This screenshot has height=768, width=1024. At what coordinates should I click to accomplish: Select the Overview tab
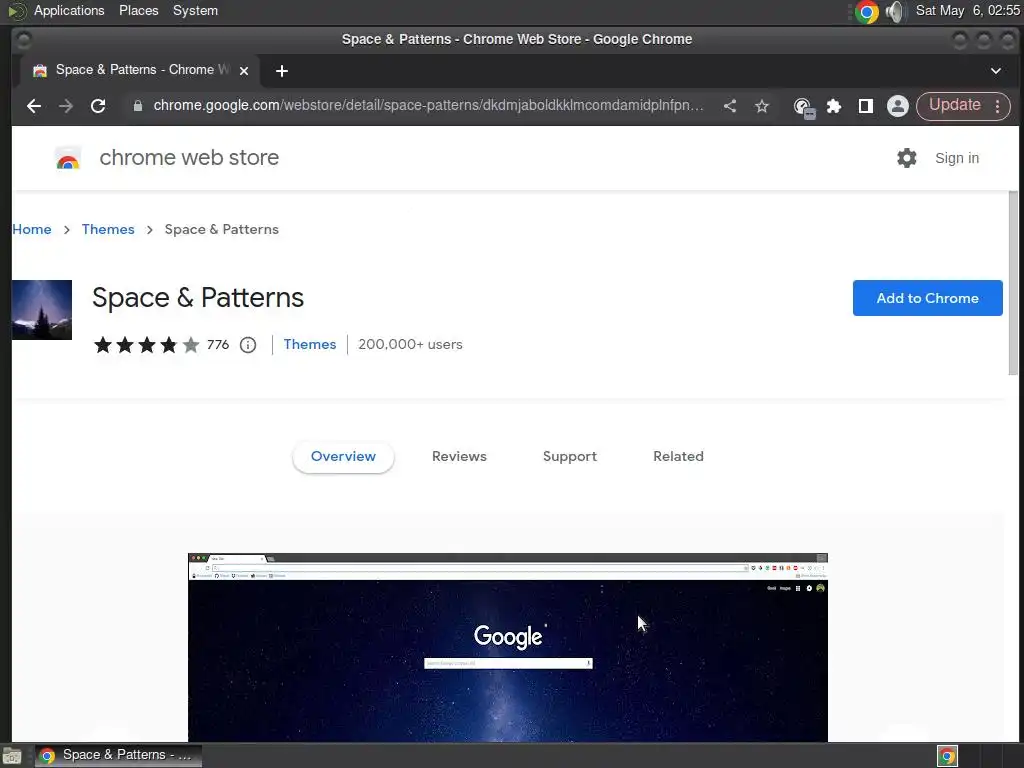click(x=343, y=456)
